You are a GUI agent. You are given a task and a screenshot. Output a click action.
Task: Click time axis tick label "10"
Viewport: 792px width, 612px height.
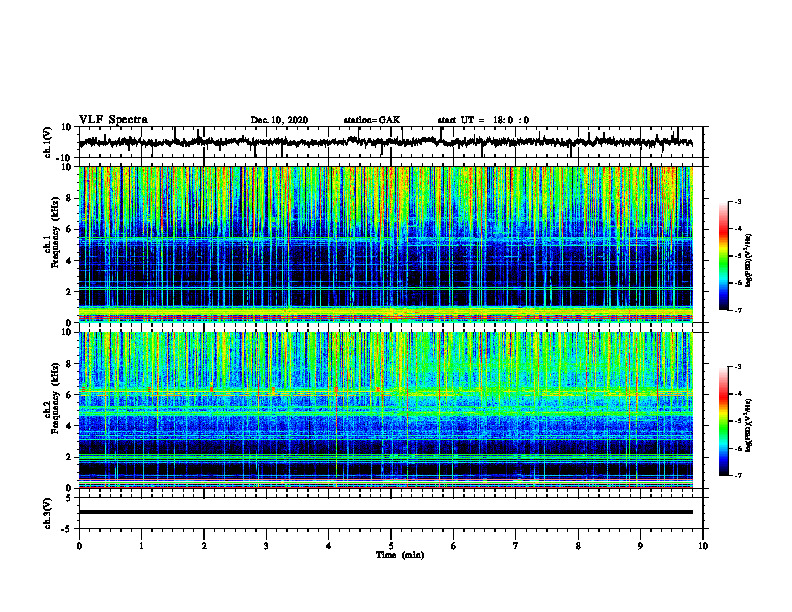pyautogui.click(x=703, y=546)
